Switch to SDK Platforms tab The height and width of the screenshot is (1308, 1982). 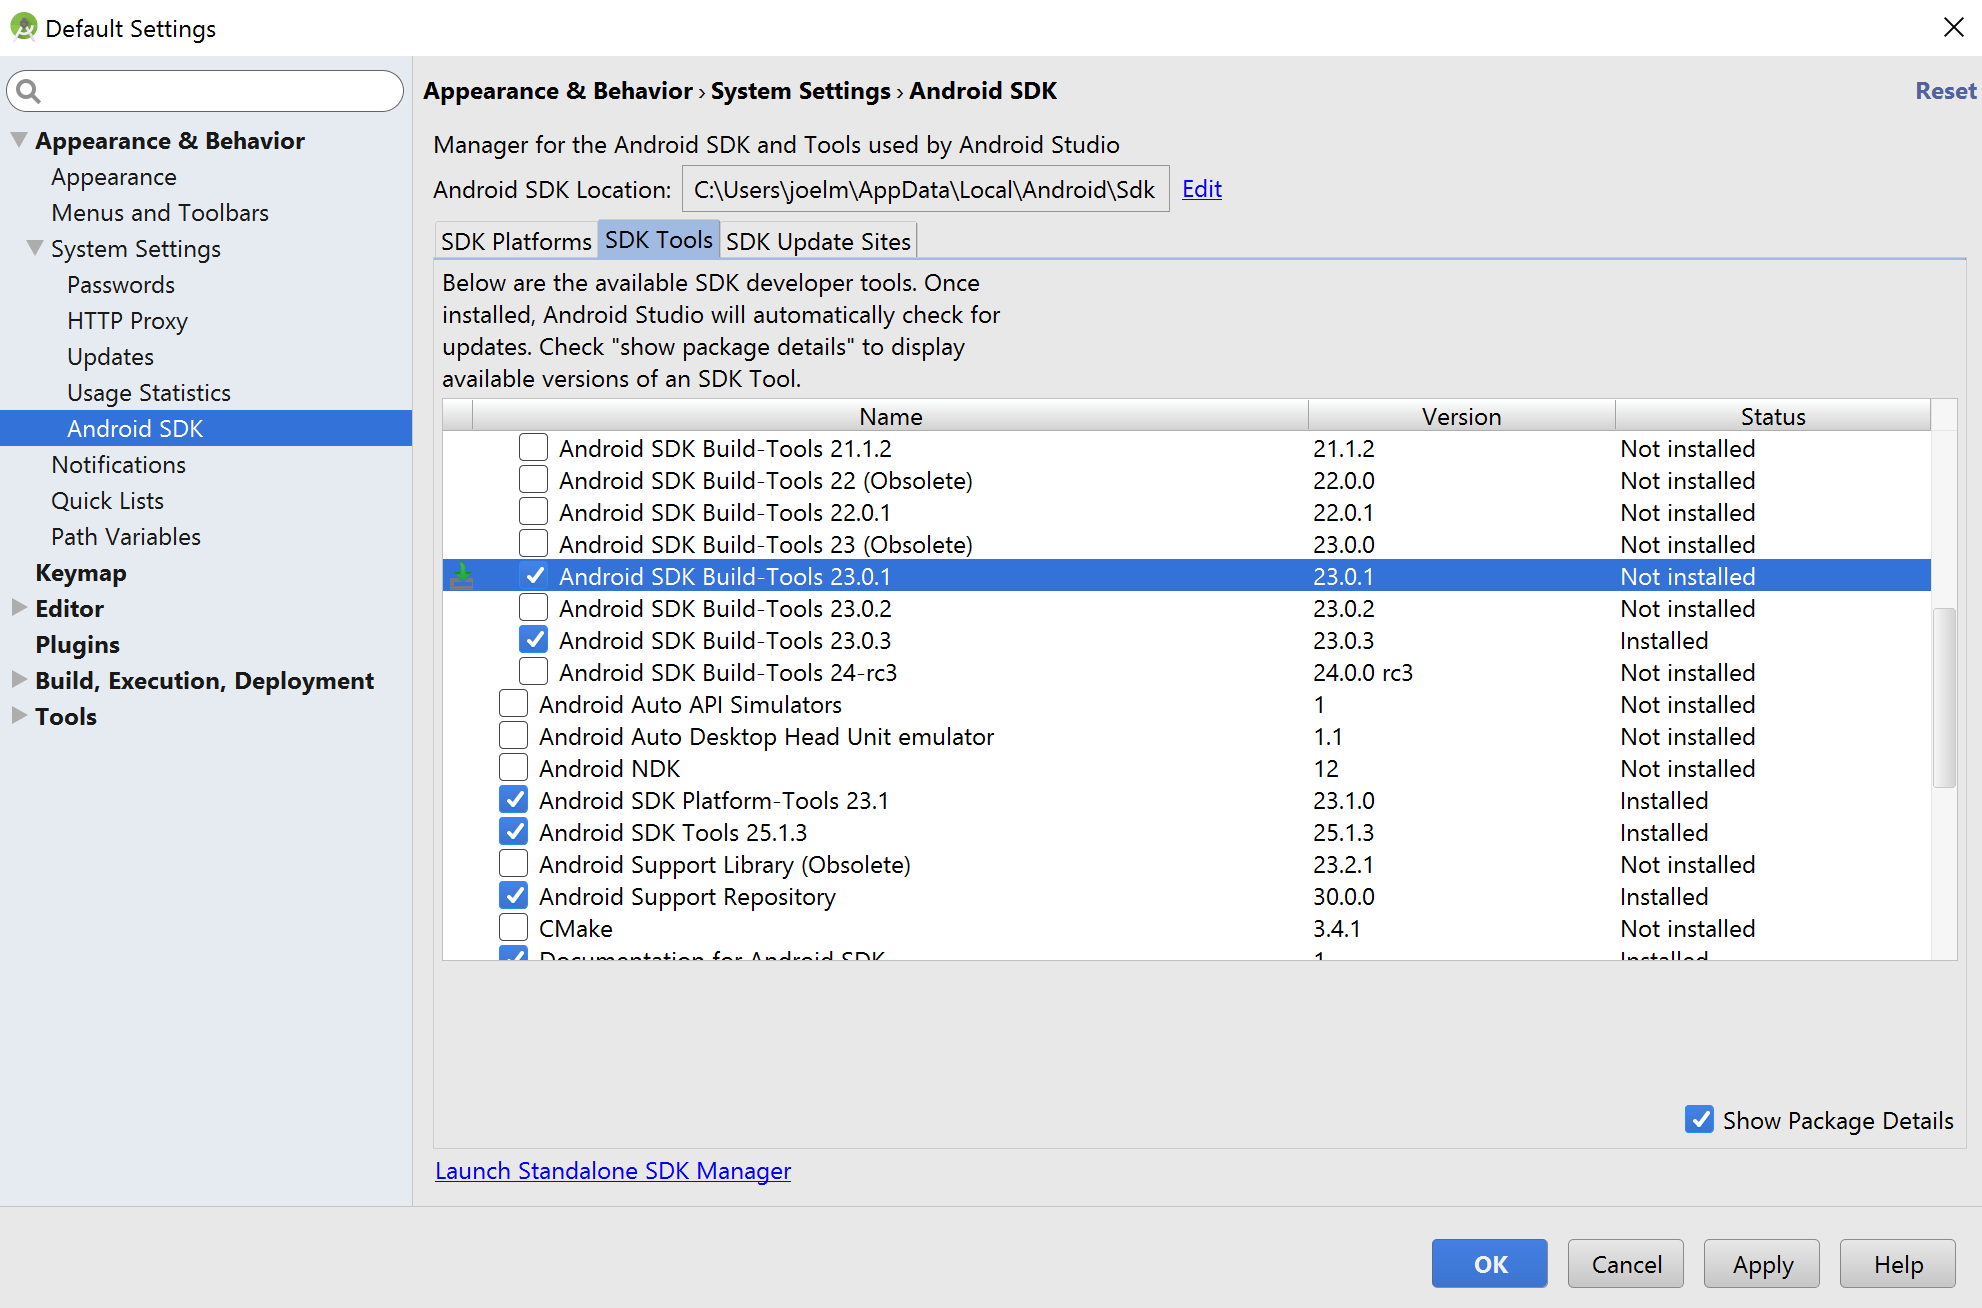point(514,241)
